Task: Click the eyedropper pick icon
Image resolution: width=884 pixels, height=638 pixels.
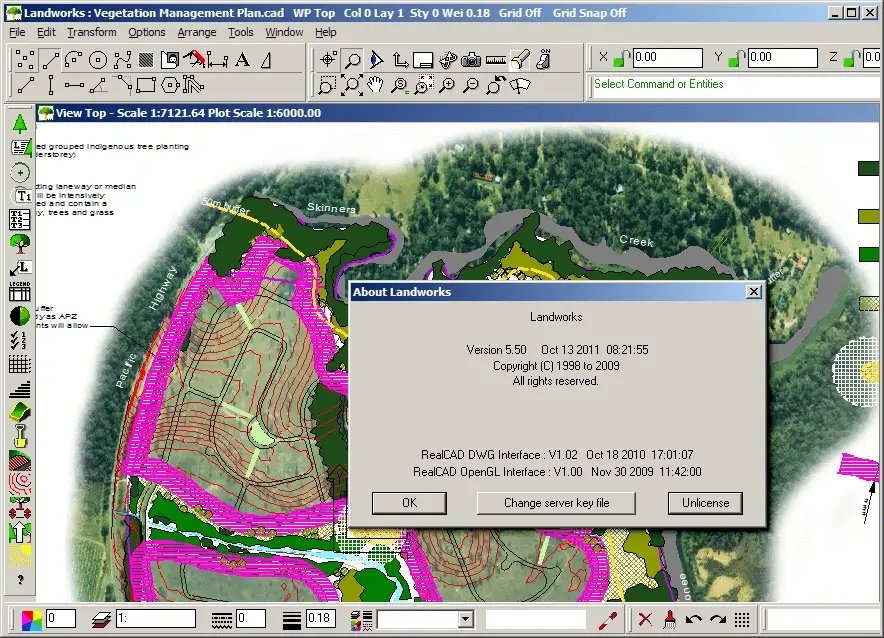Action: pos(608,619)
